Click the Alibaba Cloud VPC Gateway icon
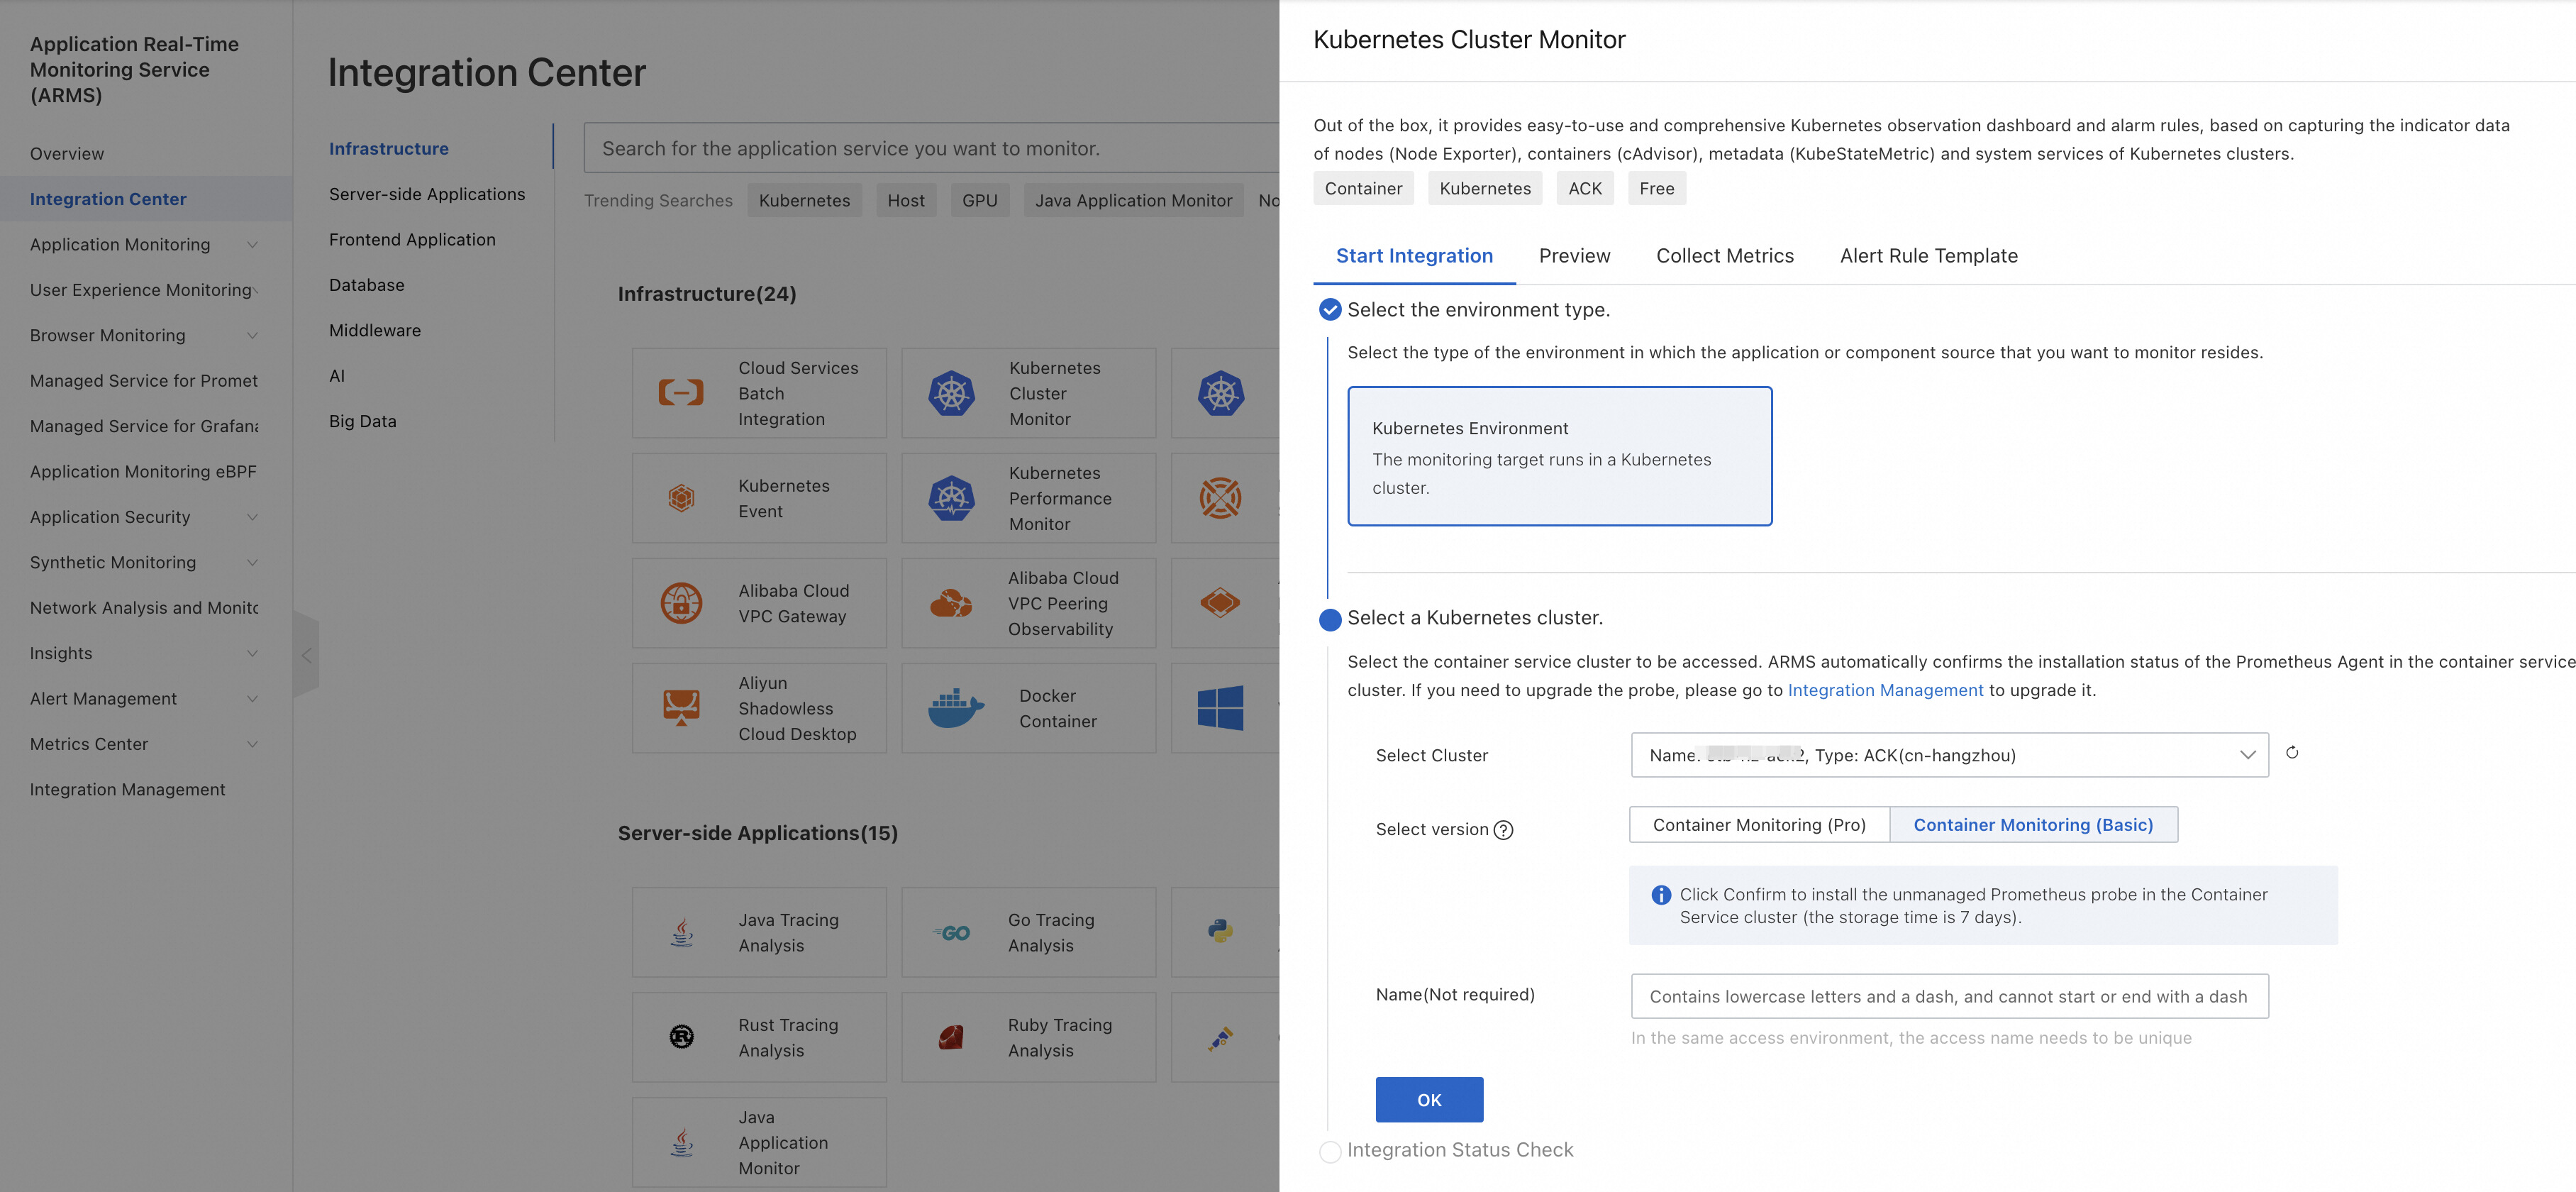Image resolution: width=2576 pixels, height=1192 pixels. (x=681, y=603)
